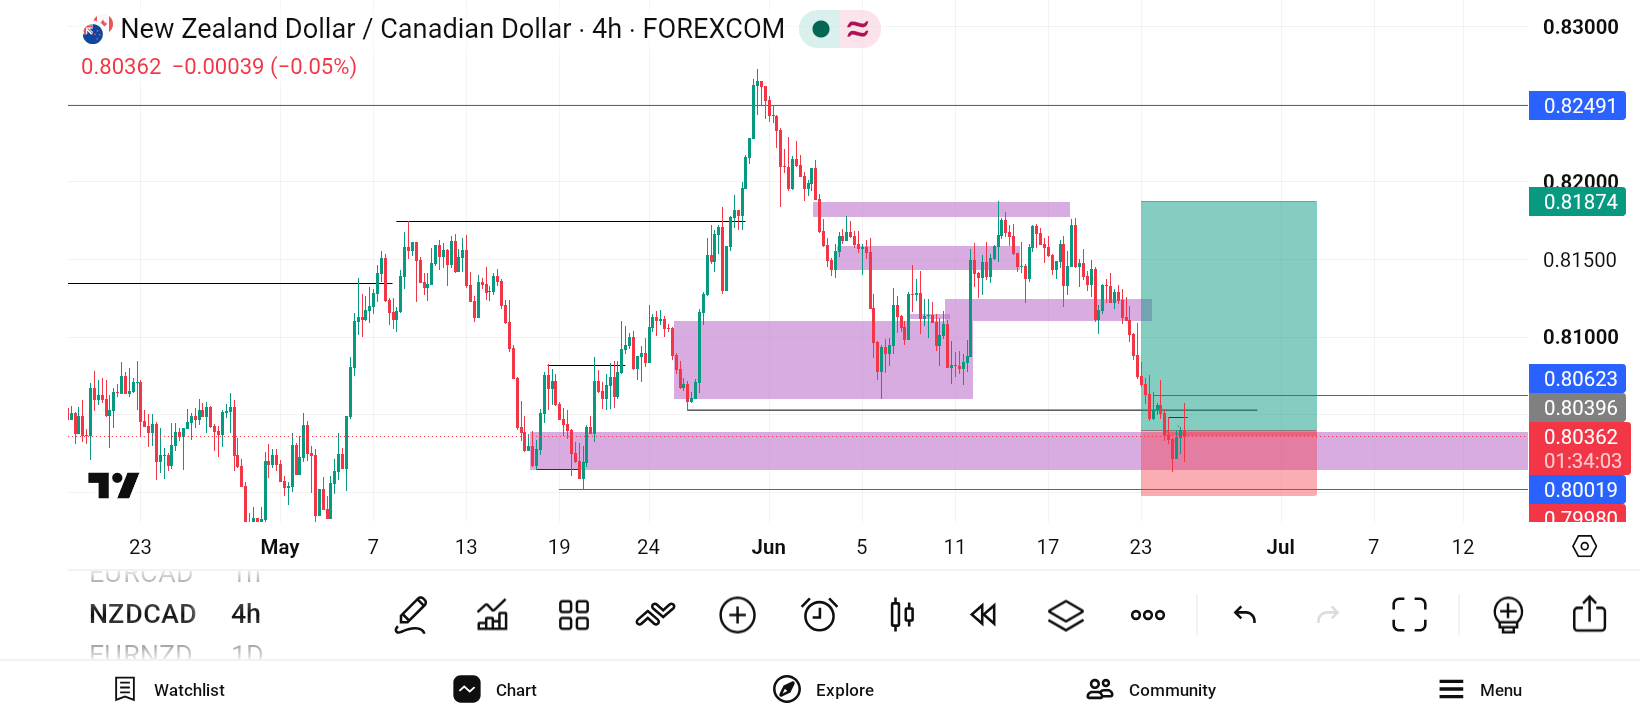Screen dimensions: 1640x720
Task: Tap the add symbol plus icon
Action: (x=737, y=614)
